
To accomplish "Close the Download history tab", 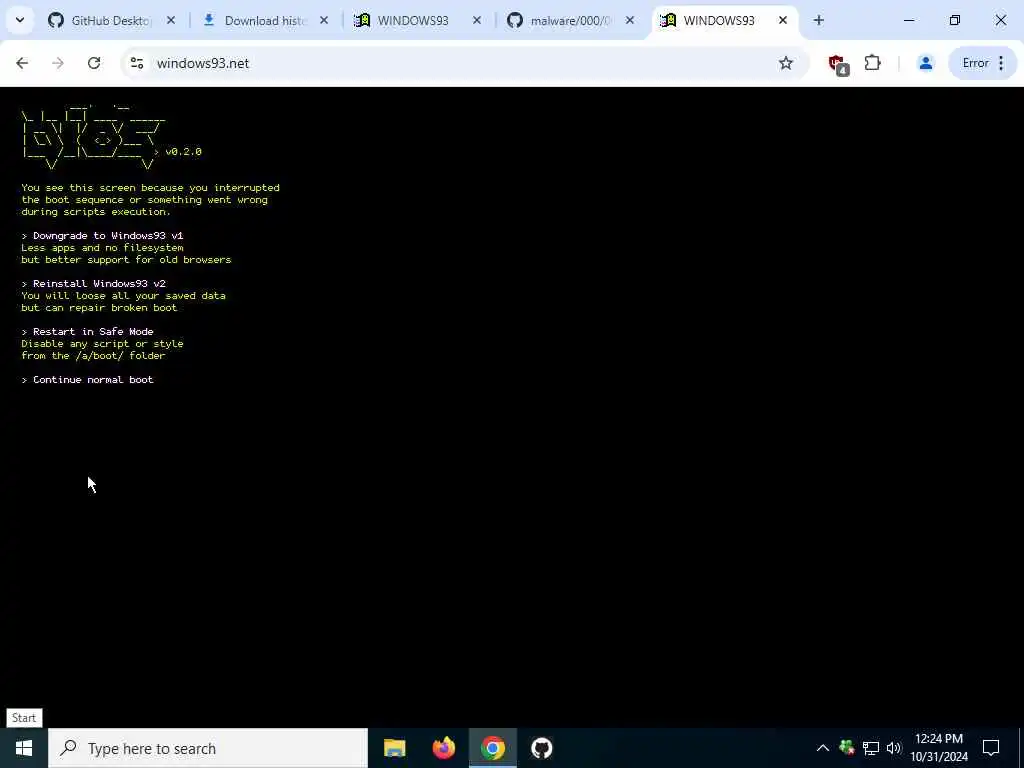I will pyautogui.click(x=324, y=20).
